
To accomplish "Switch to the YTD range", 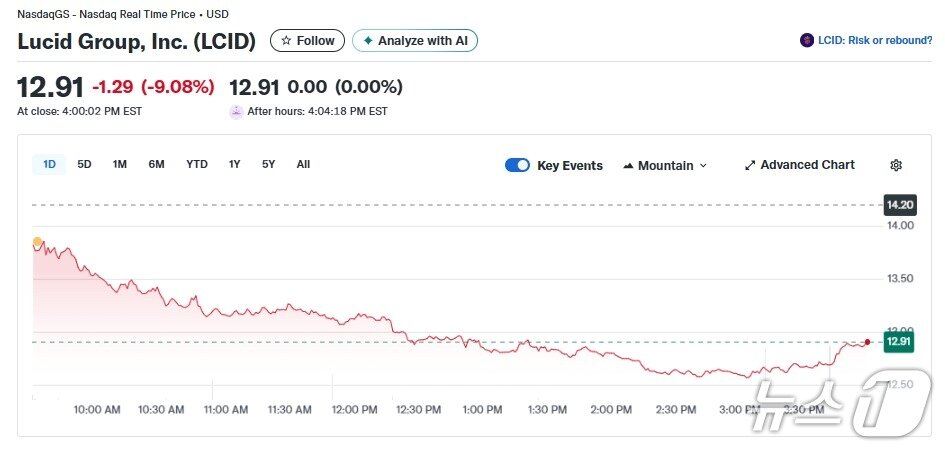I will pyautogui.click(x=197, y=164).
